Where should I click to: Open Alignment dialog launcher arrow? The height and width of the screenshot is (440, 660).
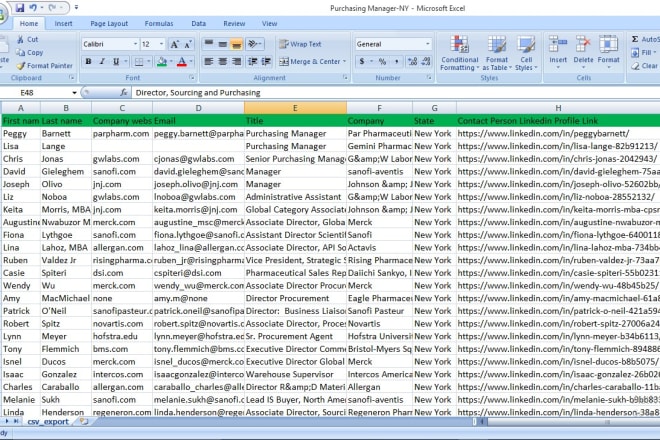tap(345, 77)
